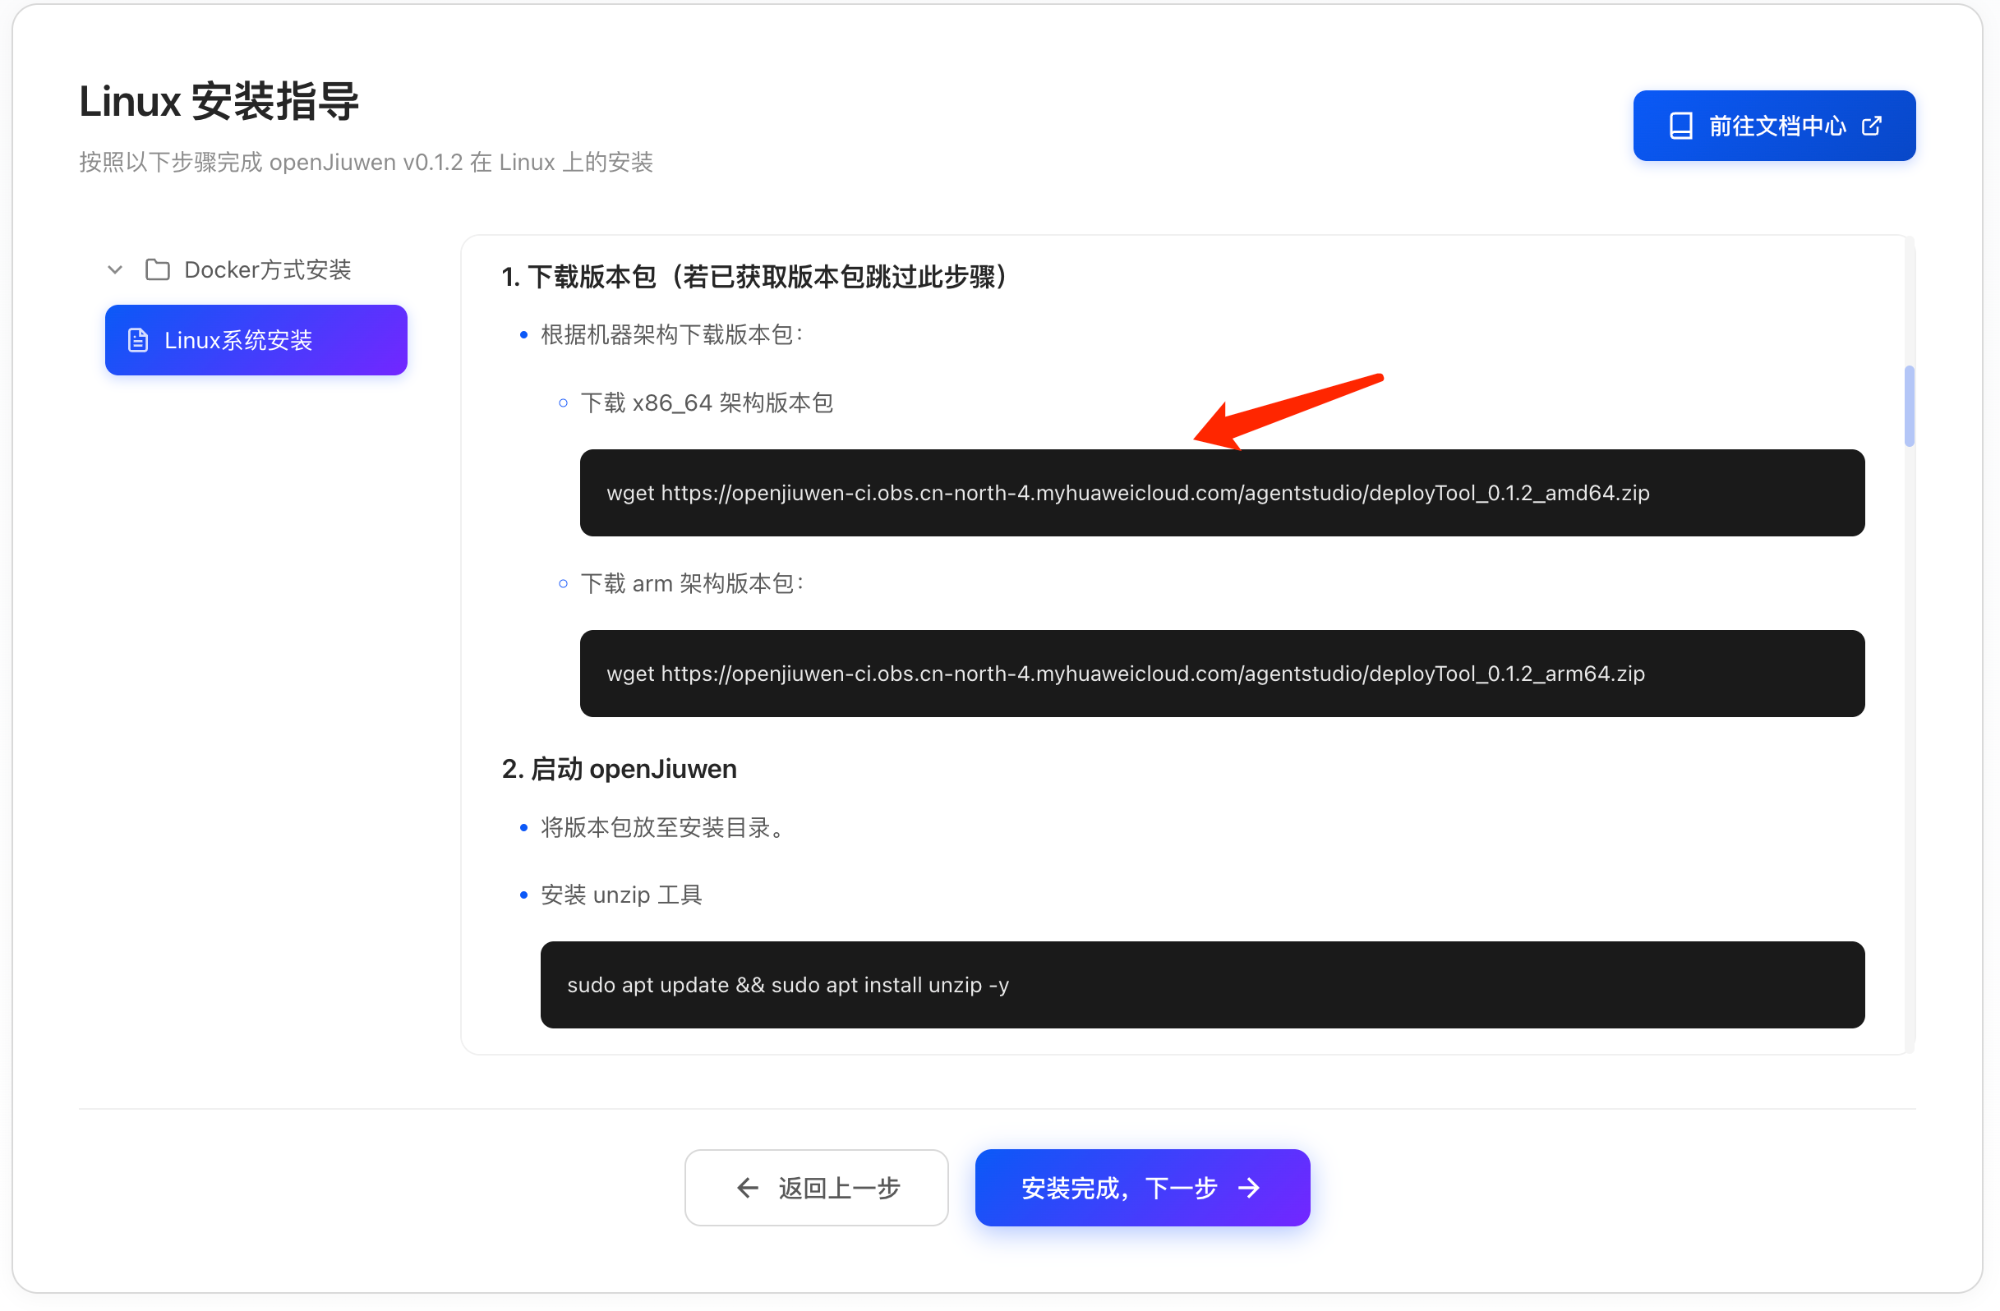Click the book icon in documentation button
This screenshot has height=1311, width=2000.
(x=1681, y=126)
